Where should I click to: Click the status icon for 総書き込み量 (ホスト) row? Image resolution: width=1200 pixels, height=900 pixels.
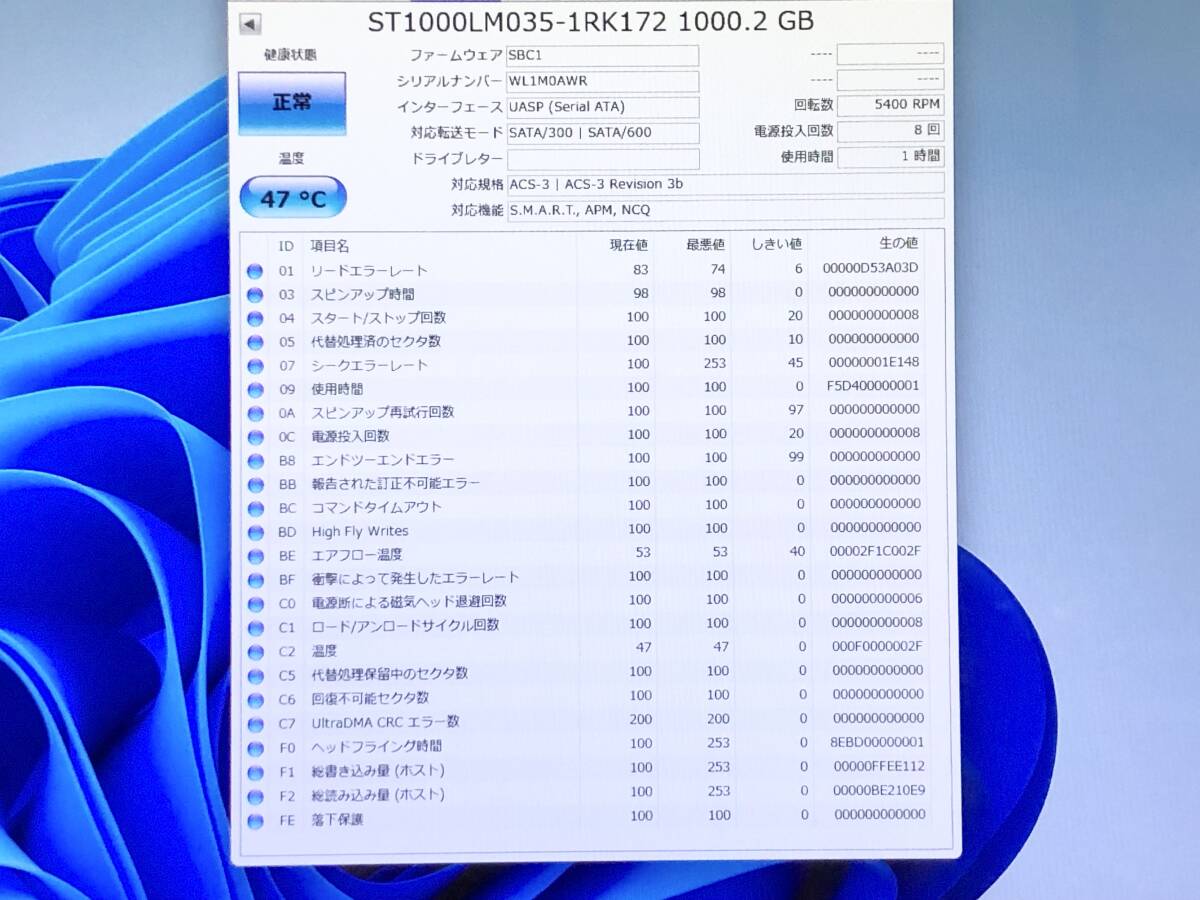254,772
